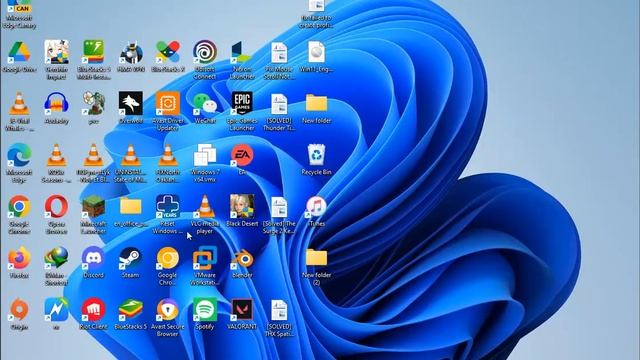
Task: Open the WeChat desktop icon
Action: point(205,104)
